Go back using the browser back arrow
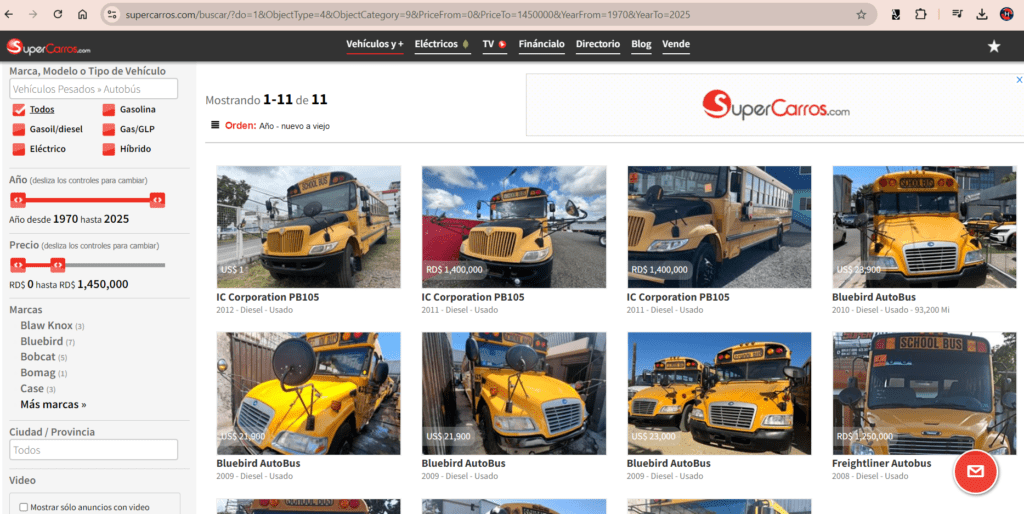1024x514 pixels. (9, 14)
